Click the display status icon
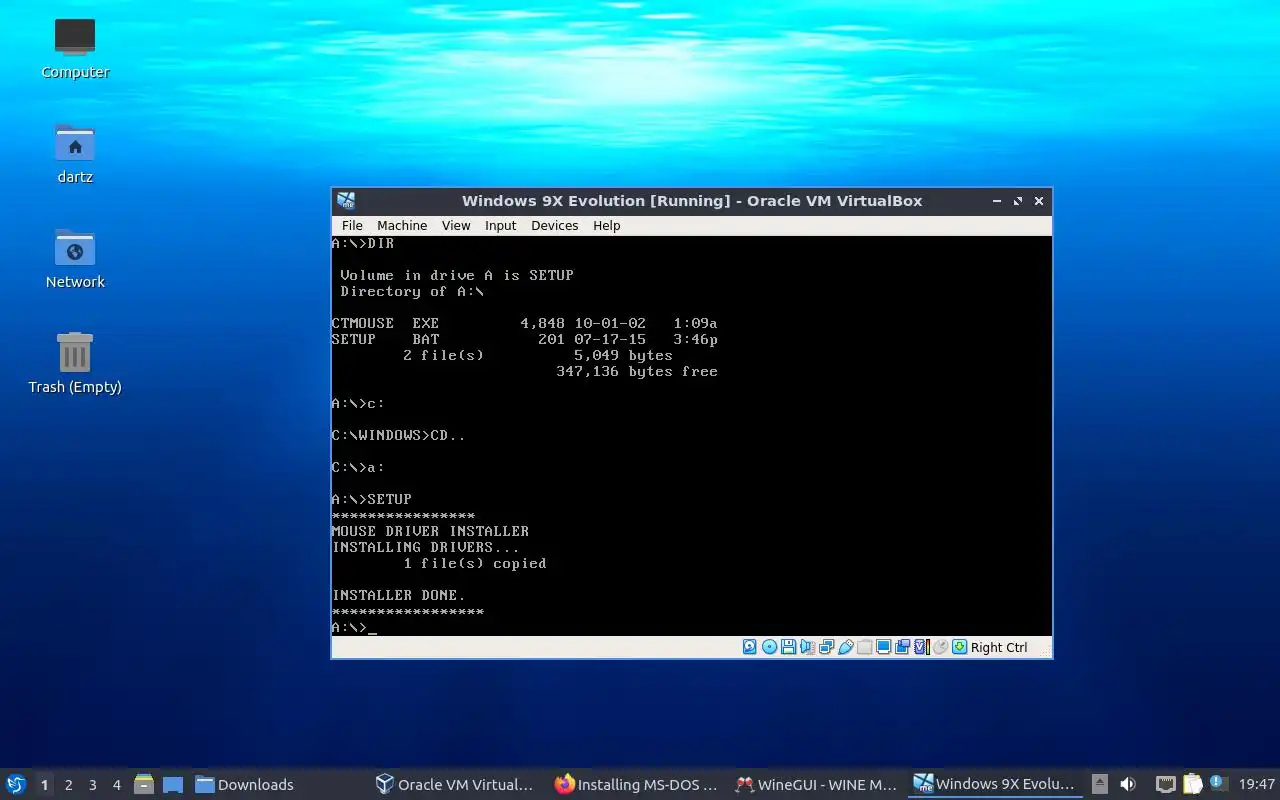 883,647
